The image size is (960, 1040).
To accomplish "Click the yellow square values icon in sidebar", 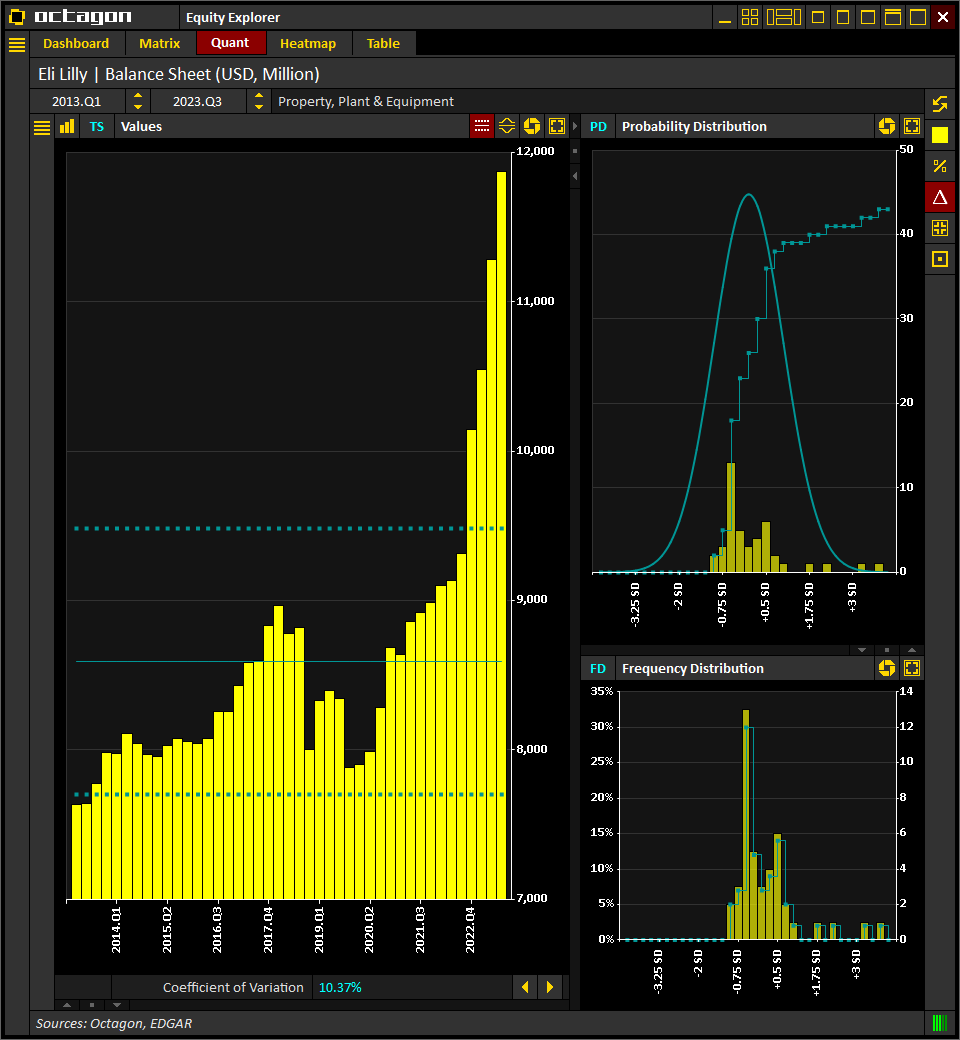I will tap(940, 135).
